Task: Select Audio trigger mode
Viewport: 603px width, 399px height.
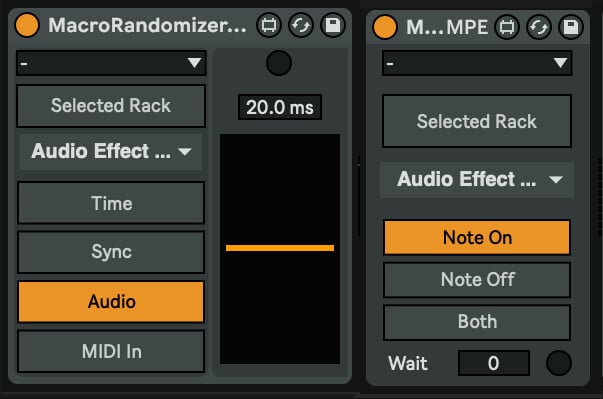Action: (x=111, y=302)
